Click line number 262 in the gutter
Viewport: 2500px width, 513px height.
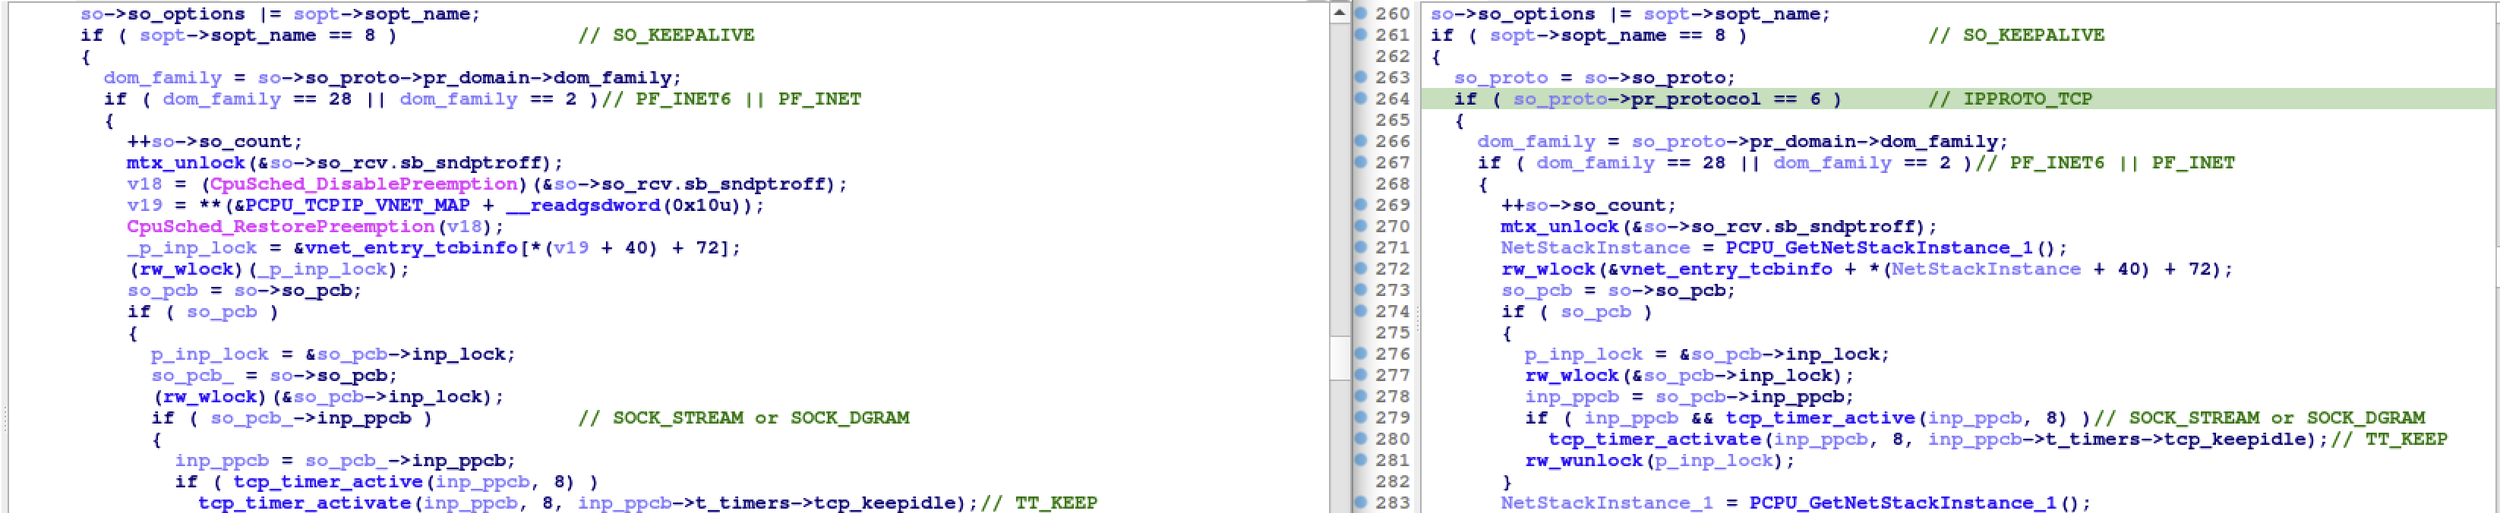[x=1392, y=56]
